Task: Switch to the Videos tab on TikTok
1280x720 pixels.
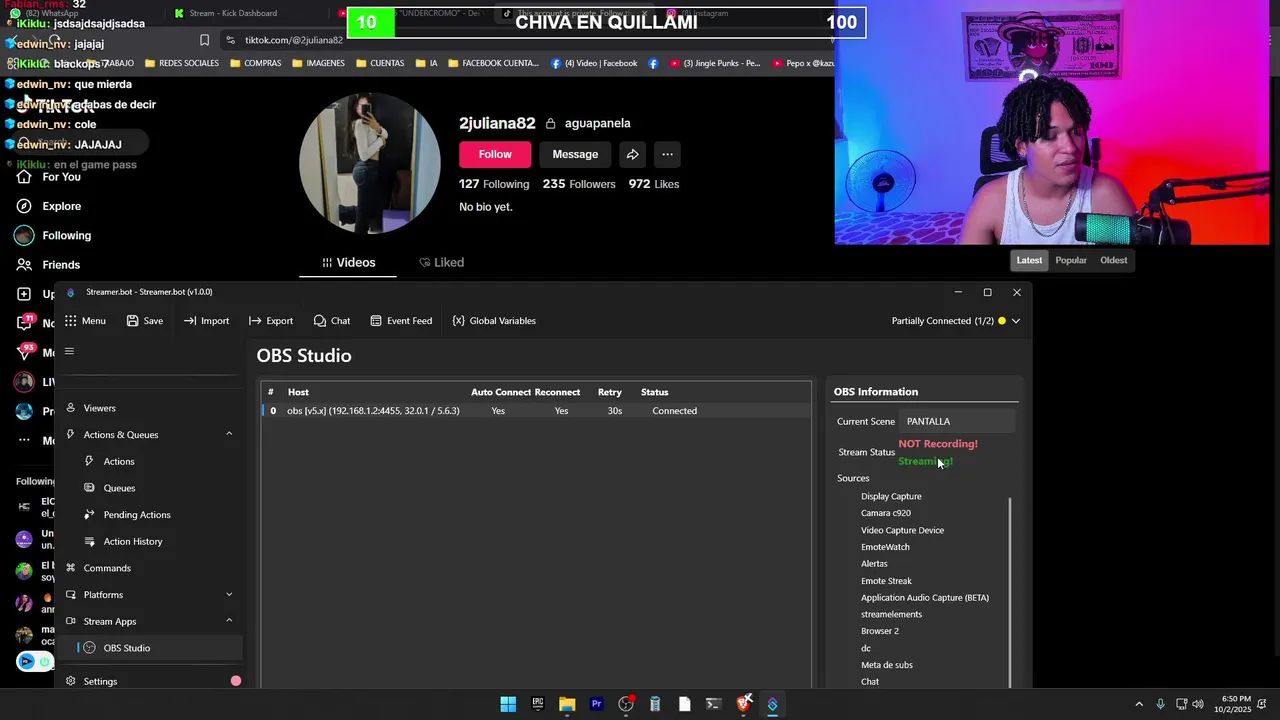Action: point(348,262)
